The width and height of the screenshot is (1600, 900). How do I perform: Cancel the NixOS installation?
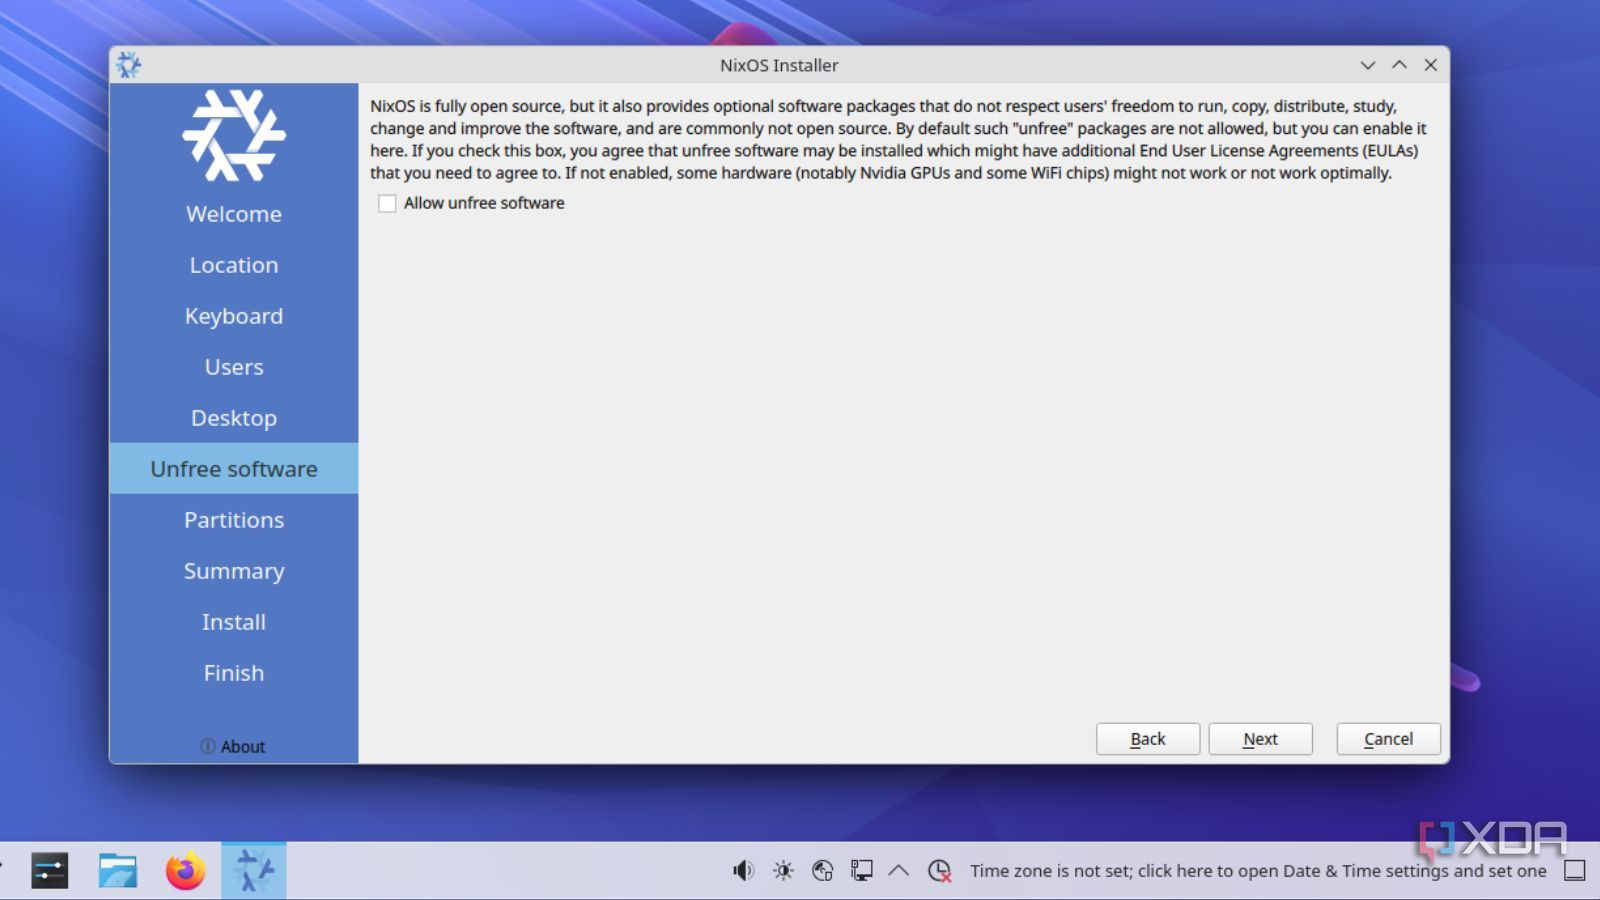1388,739
